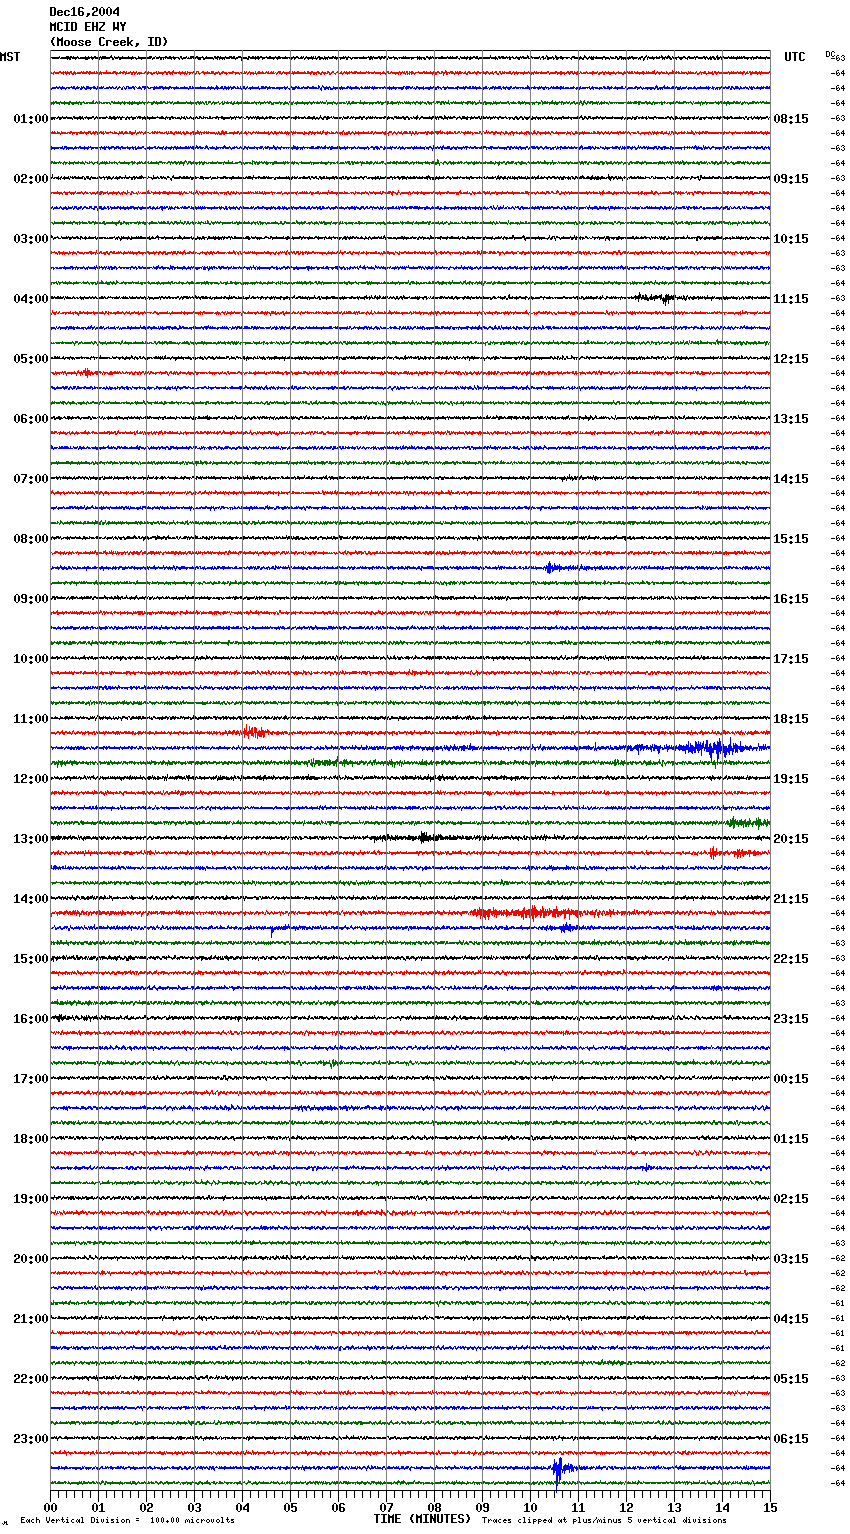This screenshot has width=850, height=1534.
Task: Click the (Moose Creek, ID) location label
Action: (109, 42)
